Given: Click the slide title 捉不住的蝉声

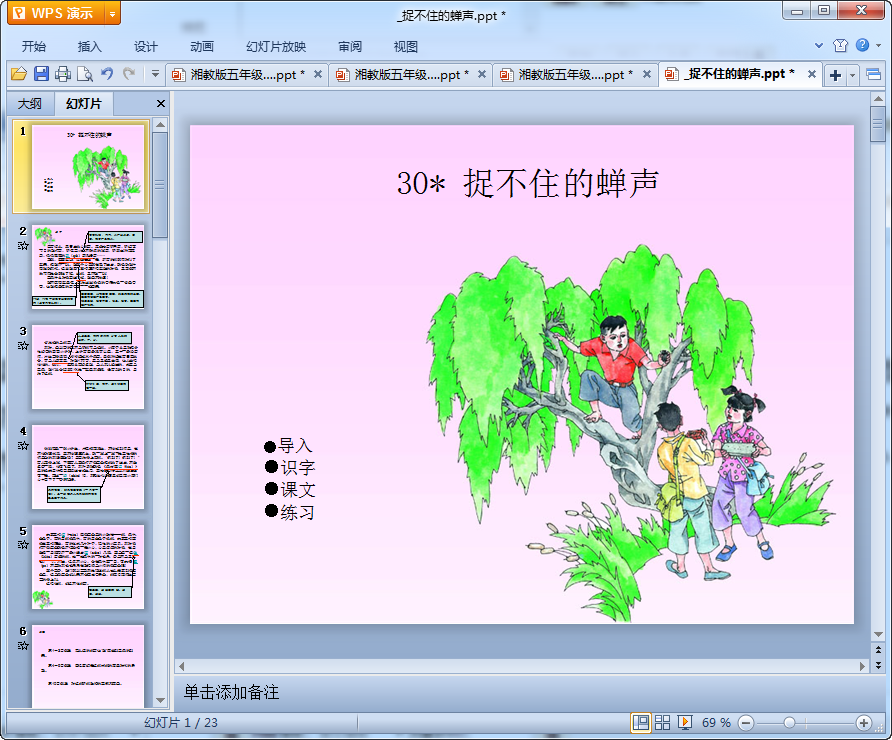Looking at the screenshot, I should (x=560, y=183).
